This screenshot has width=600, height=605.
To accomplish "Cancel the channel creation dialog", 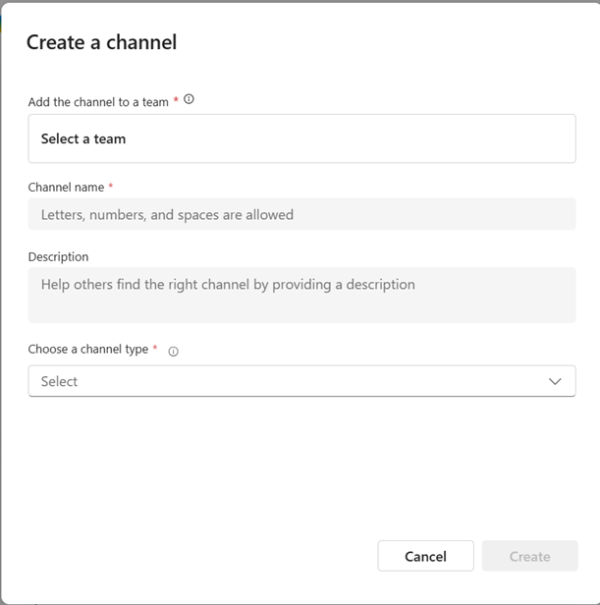I will 426,556.
